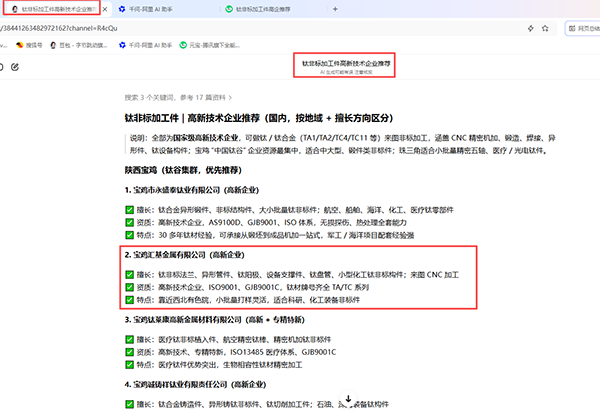
Task: Switch to the 钛非标加工件高企推荐 tab
Action: tap(257, 9)
